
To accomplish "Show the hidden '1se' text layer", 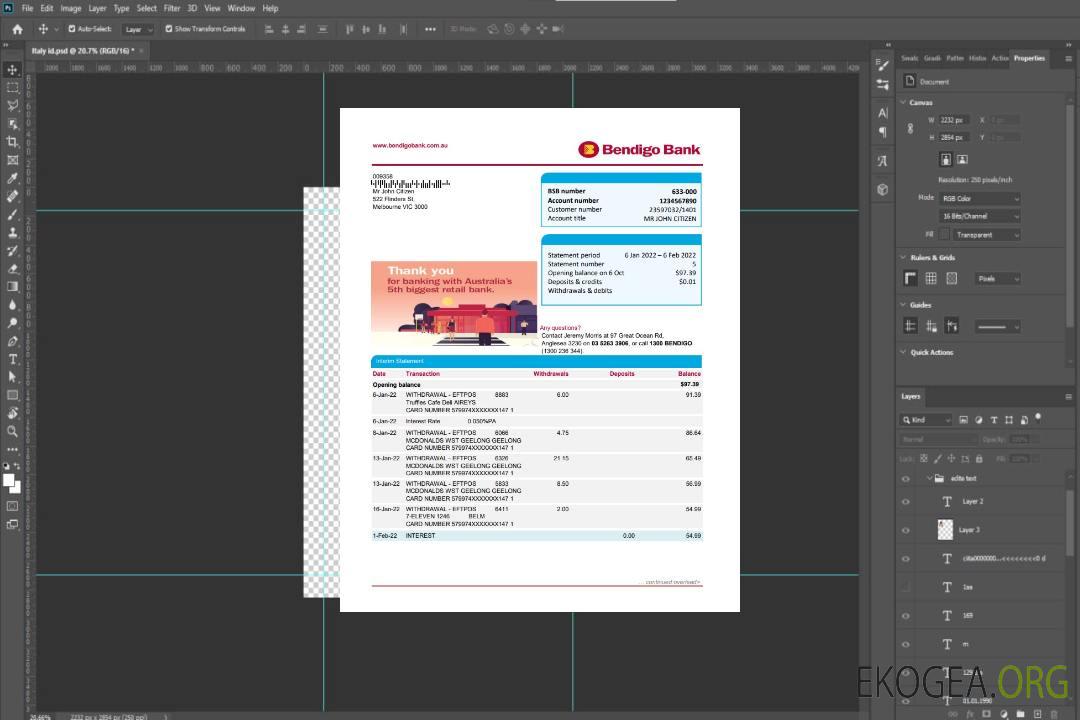I will (906, 588).
